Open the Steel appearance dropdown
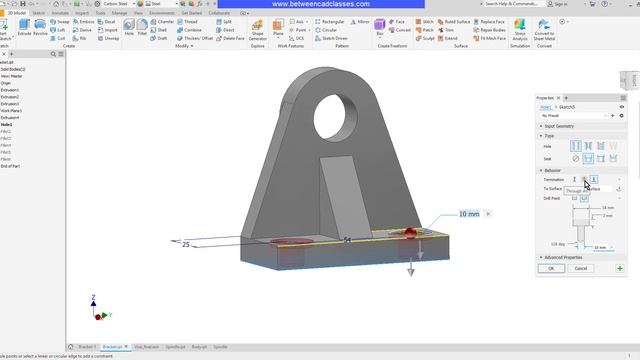640x360 pixels. 162,4
